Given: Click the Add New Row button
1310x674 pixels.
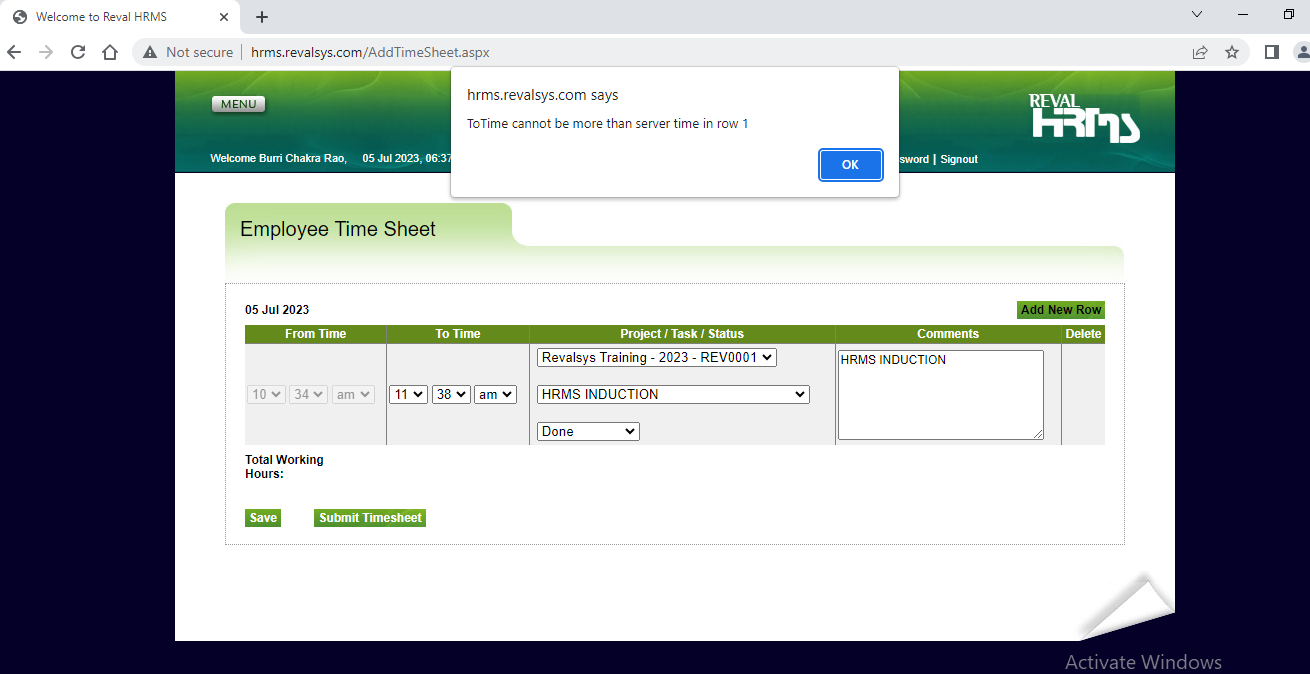Looking at the screenshot, I should coord(1060,310).
